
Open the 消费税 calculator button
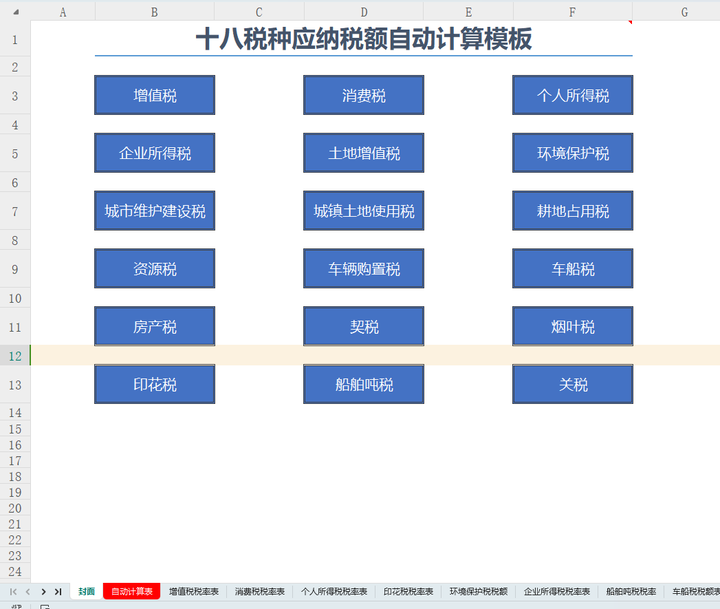pyautogui.click(x=363, y=95)
